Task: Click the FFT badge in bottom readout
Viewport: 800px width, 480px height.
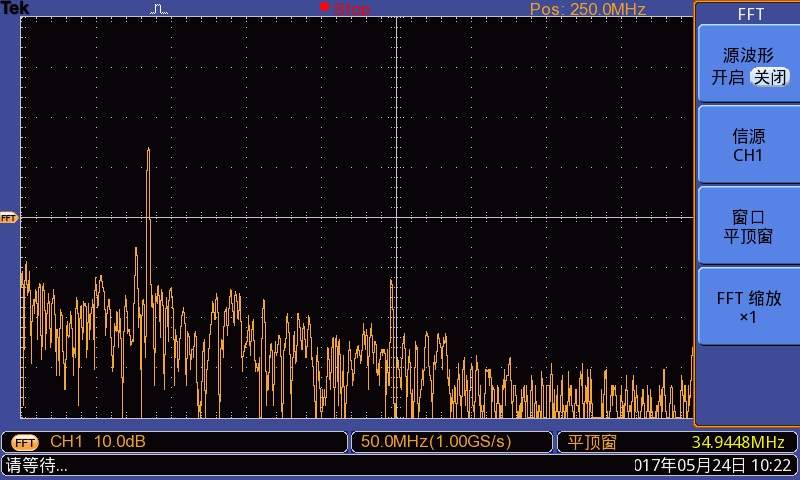Action: pyautogui.click(x=24, y=443)
